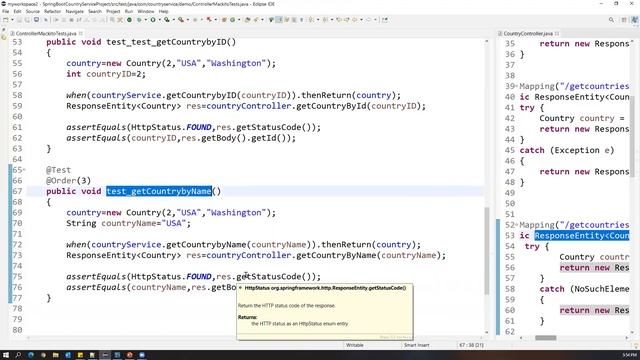Image resolution: width=640 pixels, height=360 pixels.
Task: Open the Project menu
Action: (113, 11)
